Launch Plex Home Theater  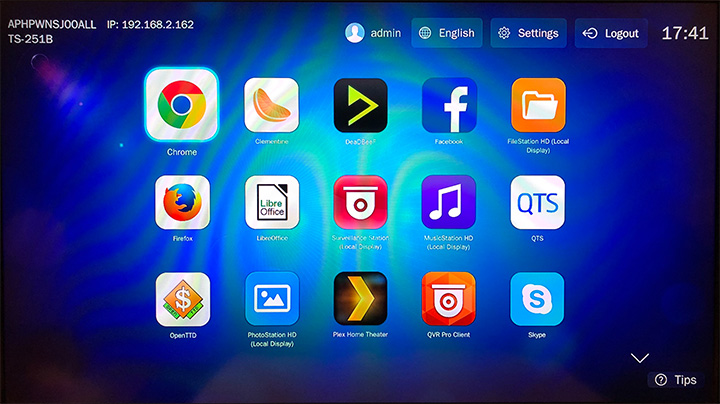(360, 298)
